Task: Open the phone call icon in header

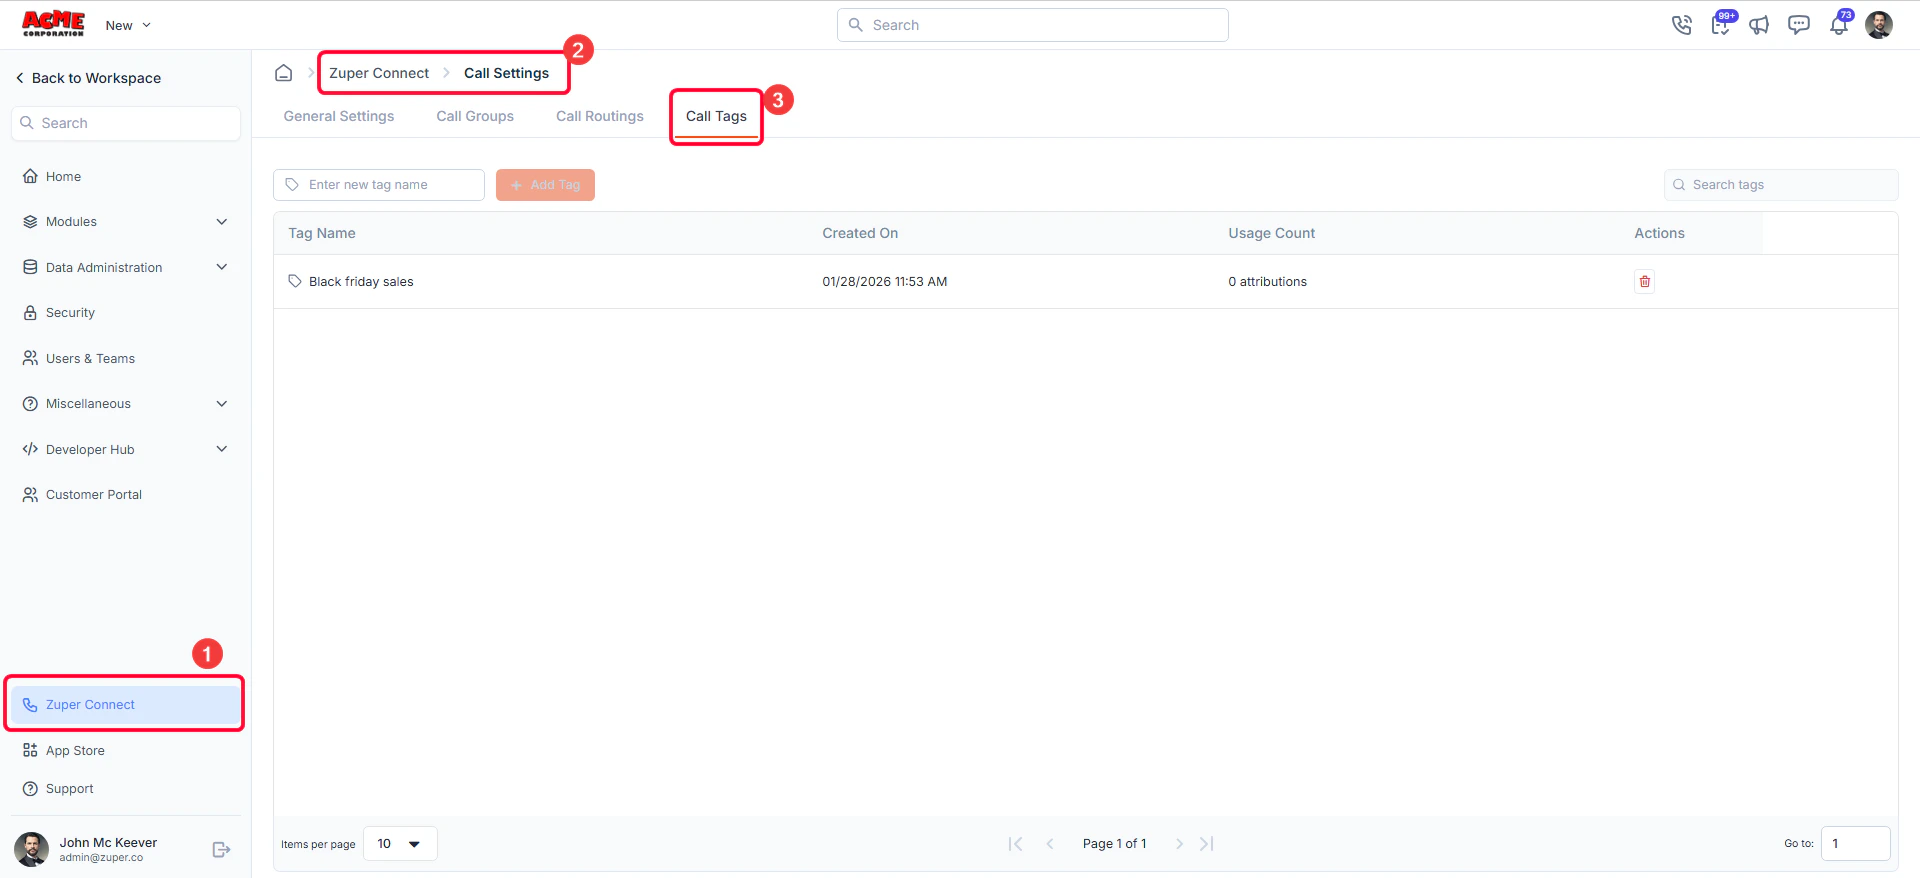Action: 1681,25
